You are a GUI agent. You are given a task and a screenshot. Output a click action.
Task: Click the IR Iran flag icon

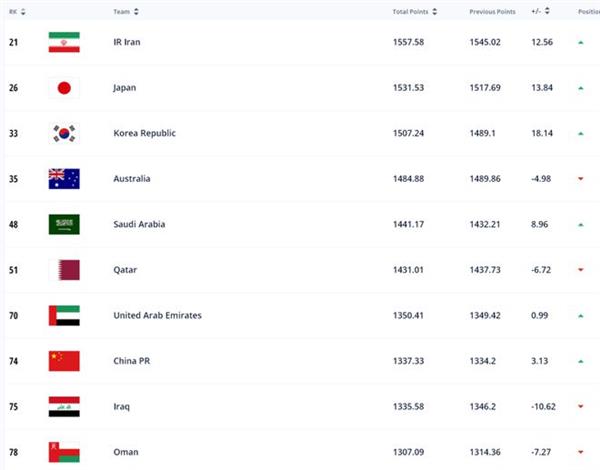tap(64, 42)
